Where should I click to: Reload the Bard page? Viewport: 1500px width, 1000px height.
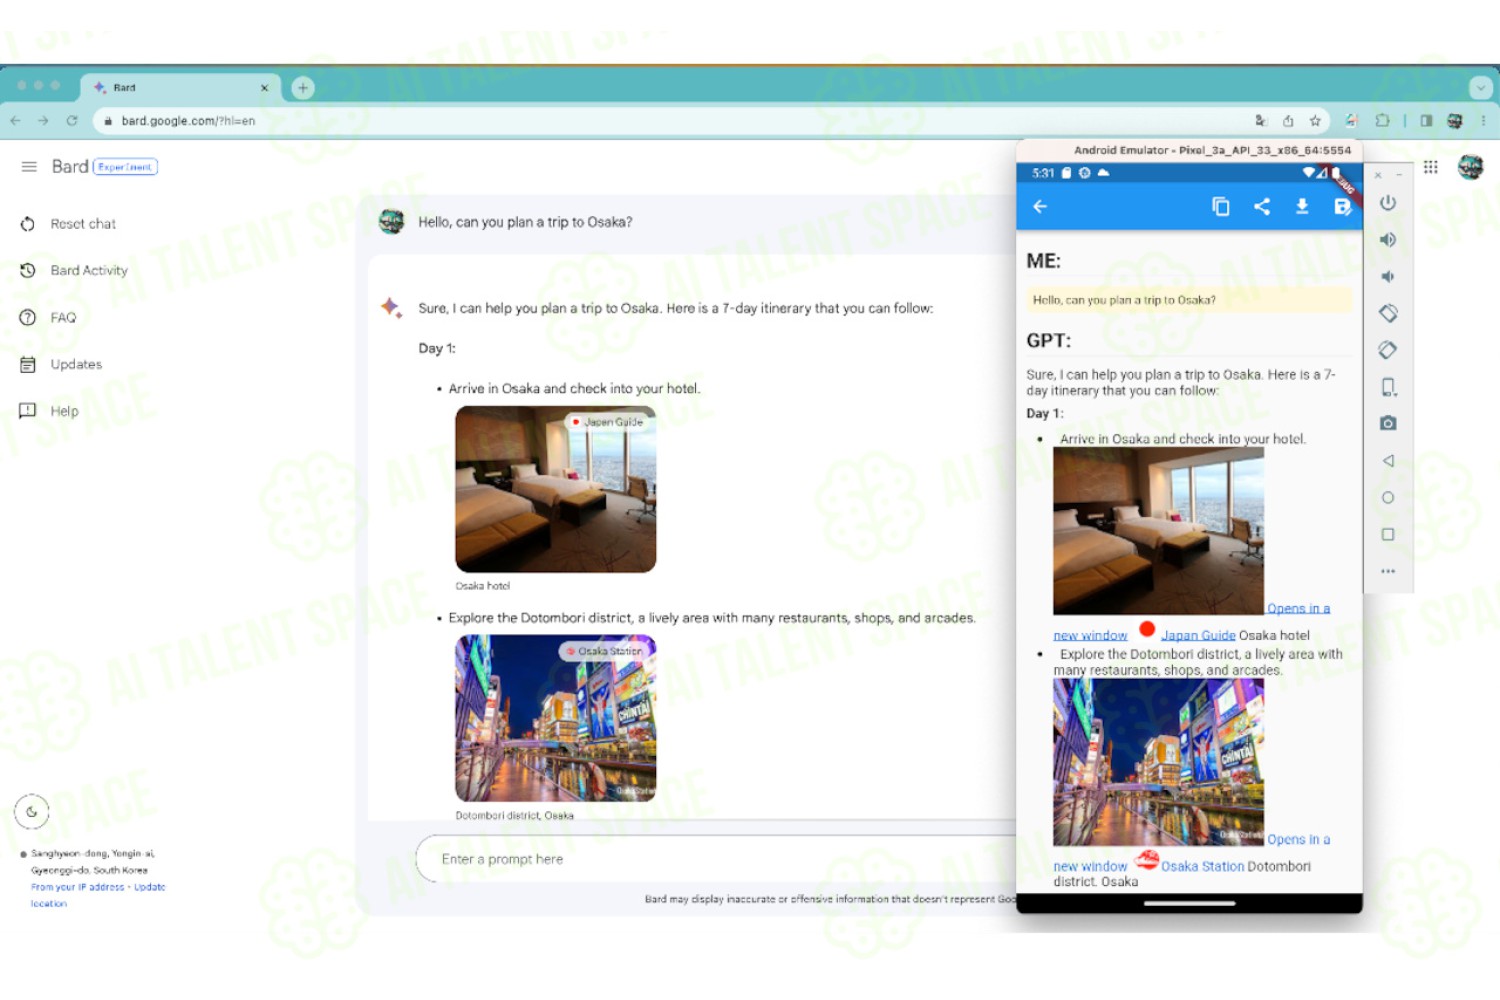point(72,121)
